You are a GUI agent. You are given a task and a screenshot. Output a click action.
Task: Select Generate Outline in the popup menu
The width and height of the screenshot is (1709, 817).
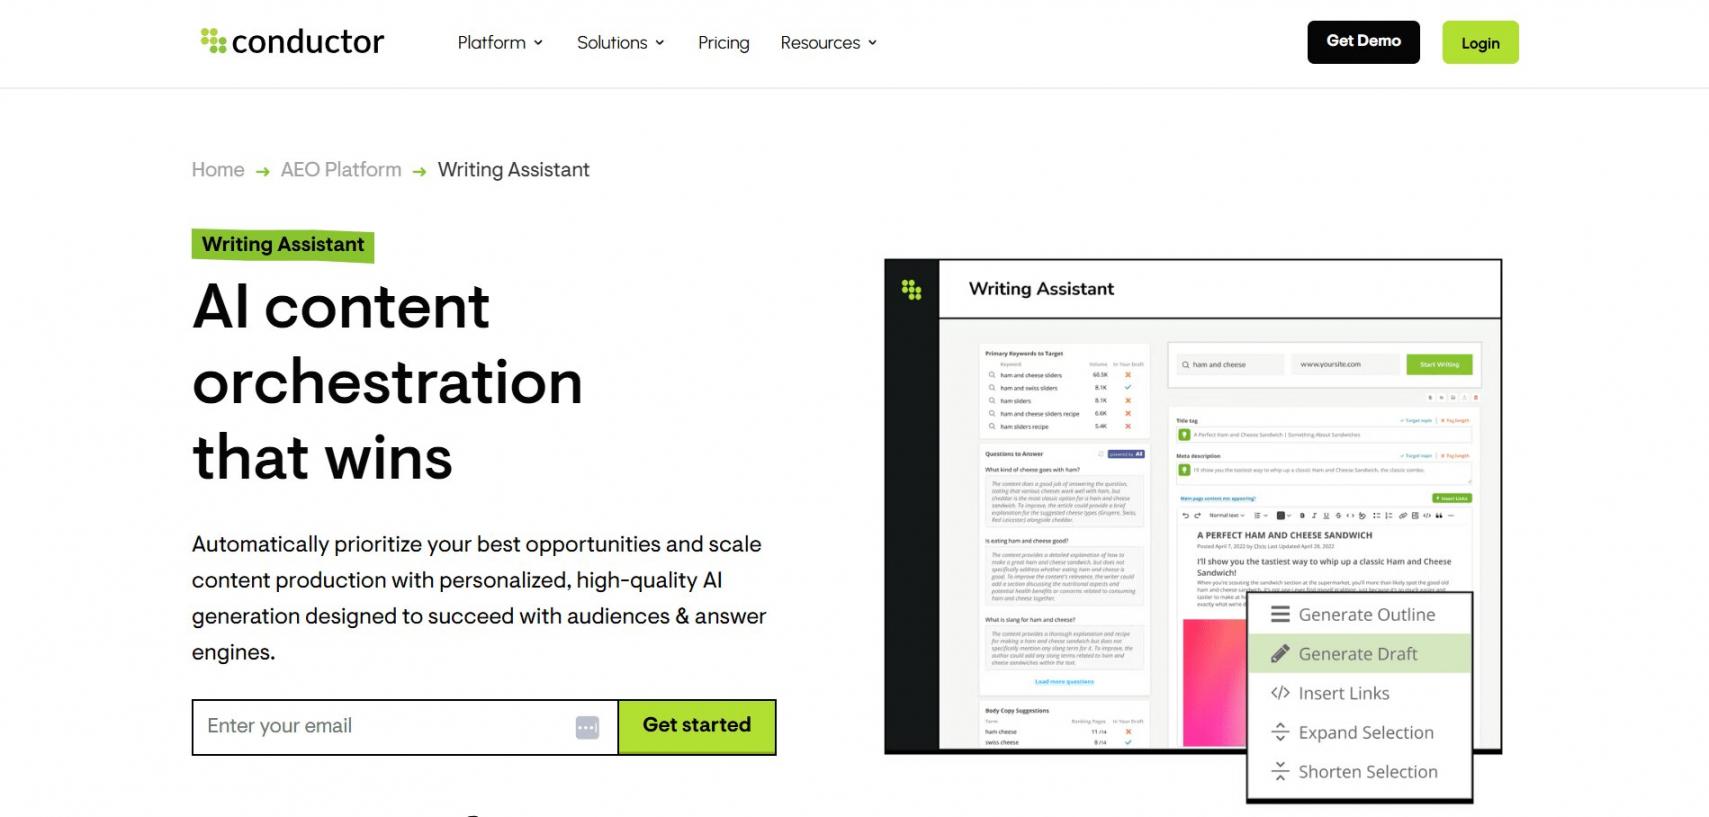pos(1360,615)
